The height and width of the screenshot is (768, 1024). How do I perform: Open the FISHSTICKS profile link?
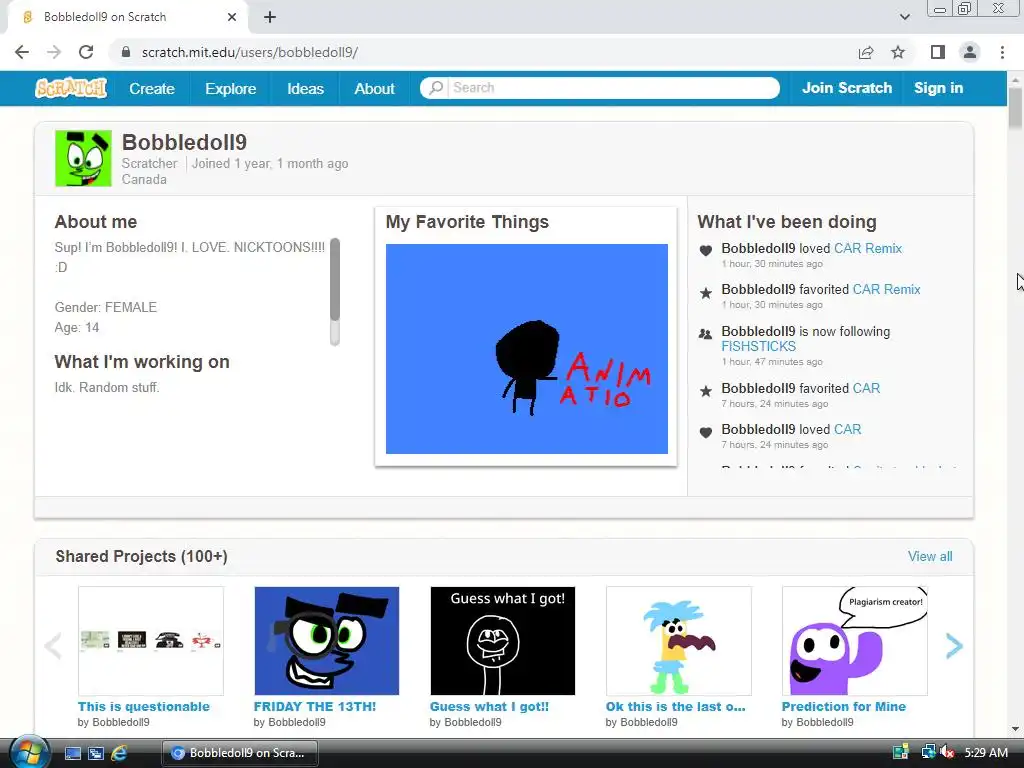point(758,346)
